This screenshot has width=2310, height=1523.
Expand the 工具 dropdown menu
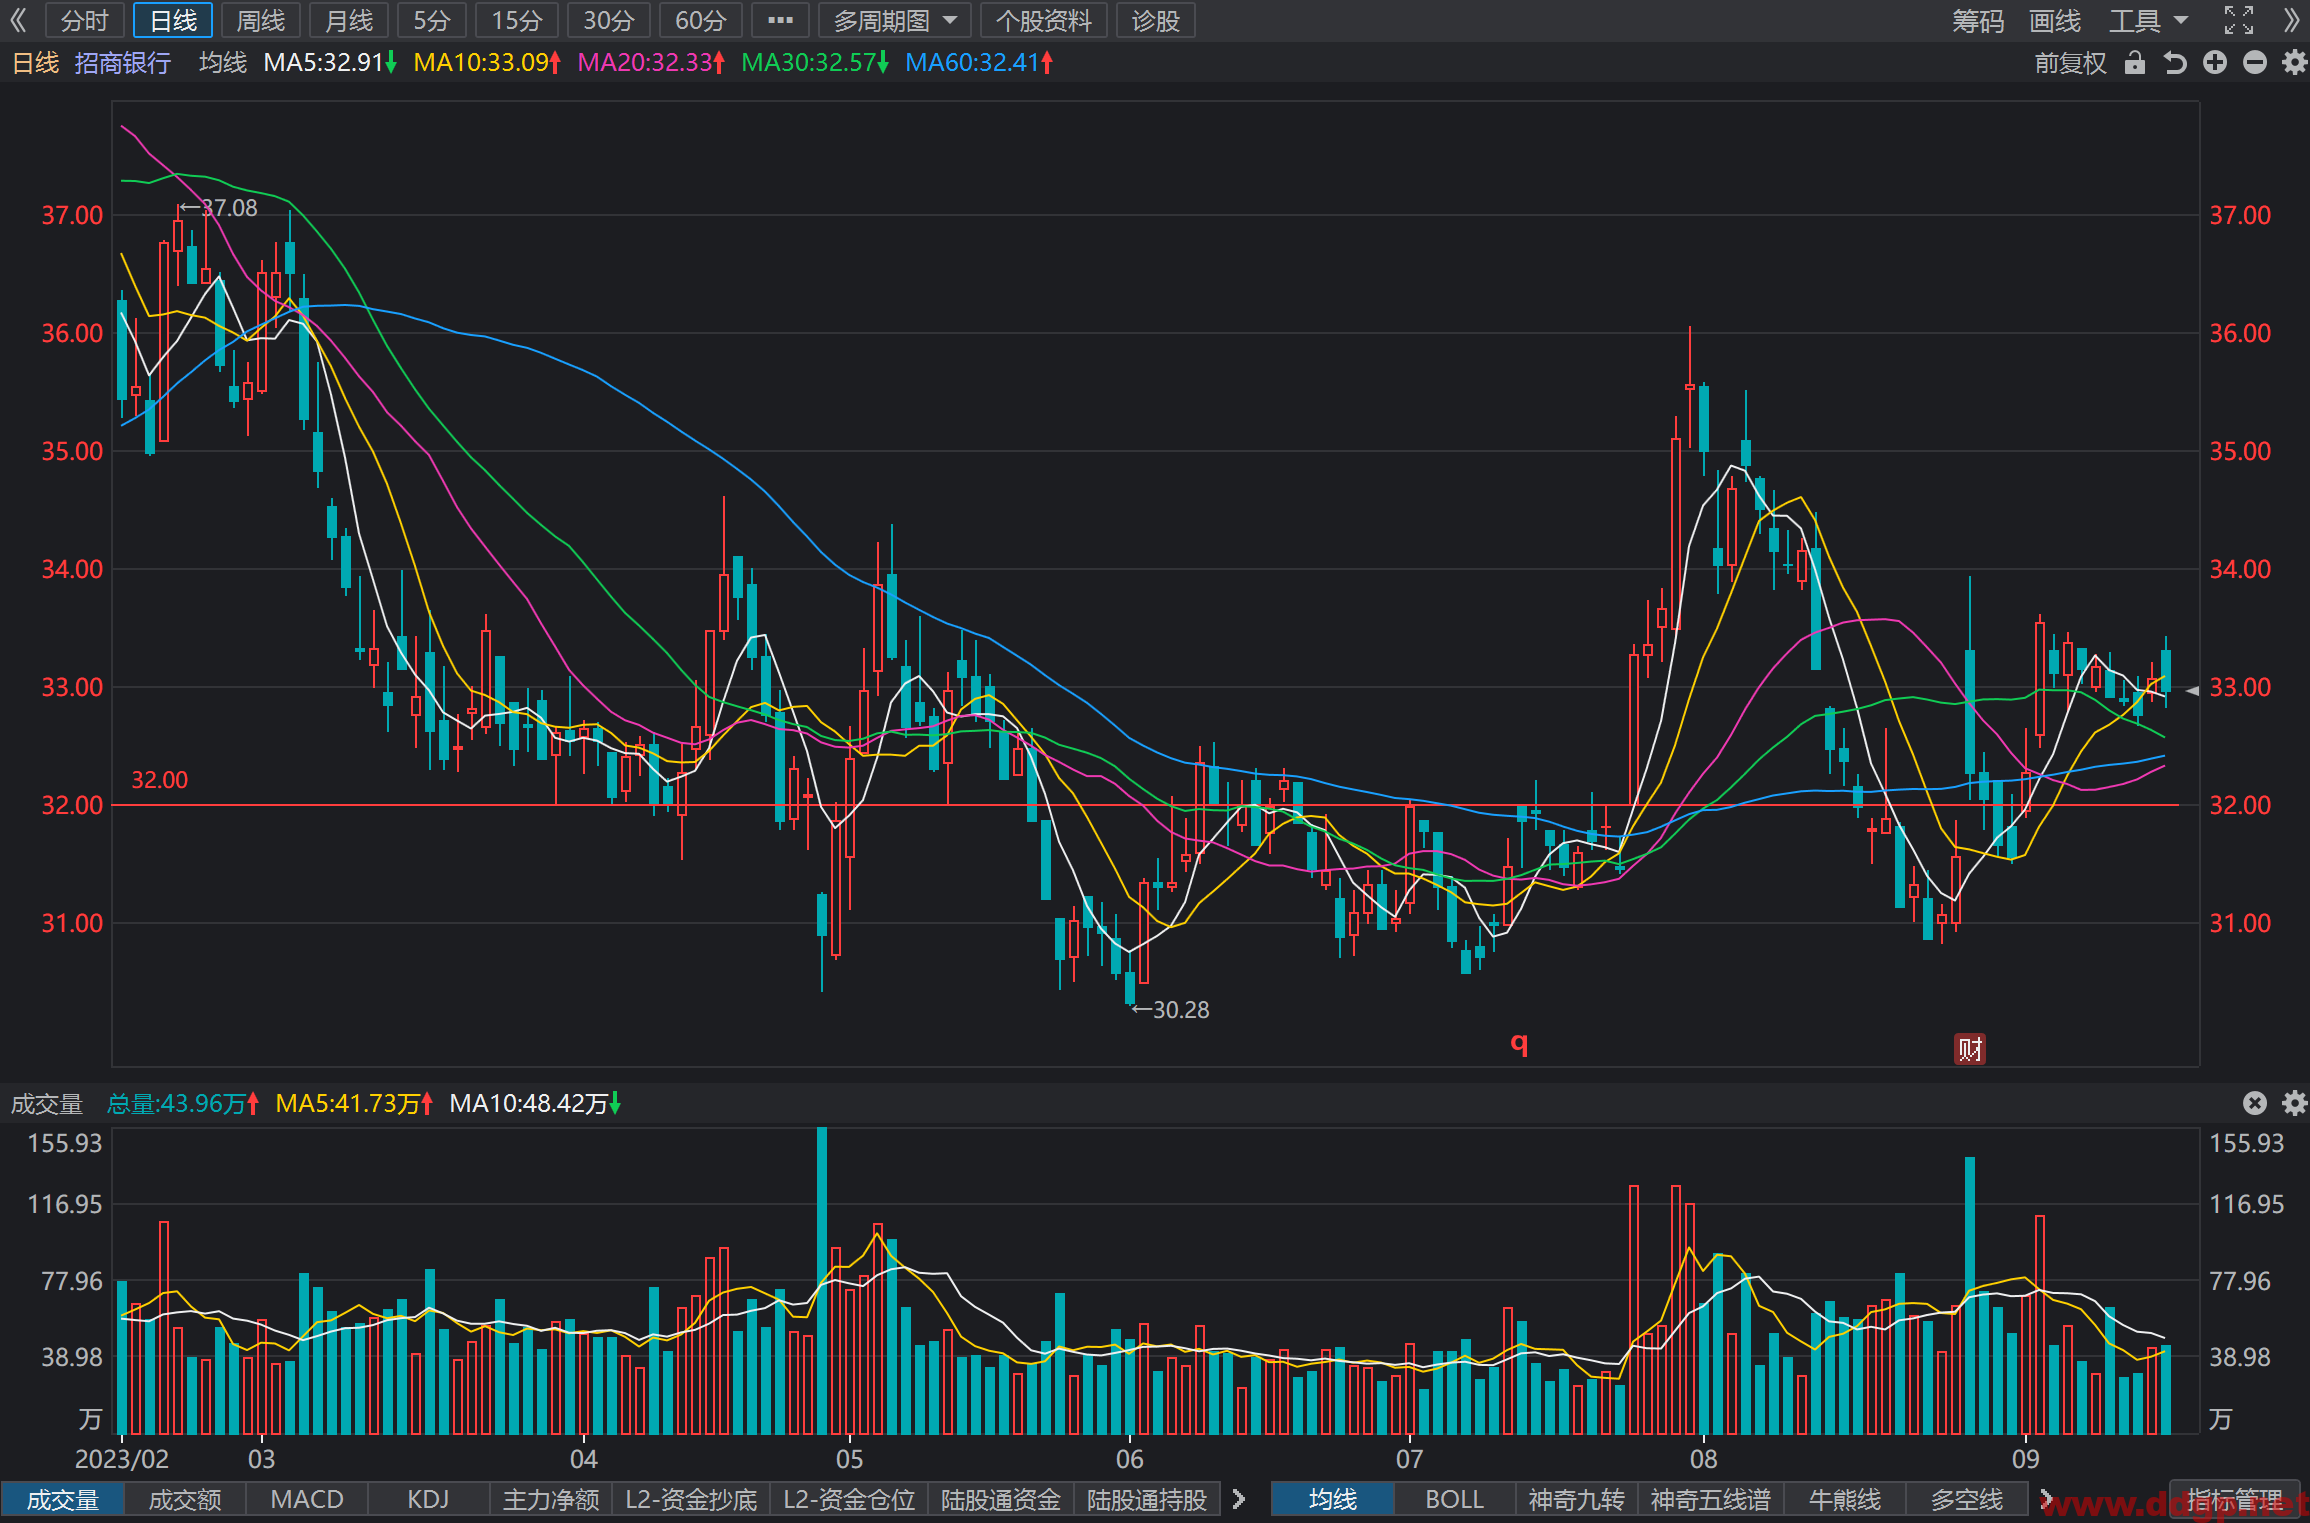[2149, 20]
